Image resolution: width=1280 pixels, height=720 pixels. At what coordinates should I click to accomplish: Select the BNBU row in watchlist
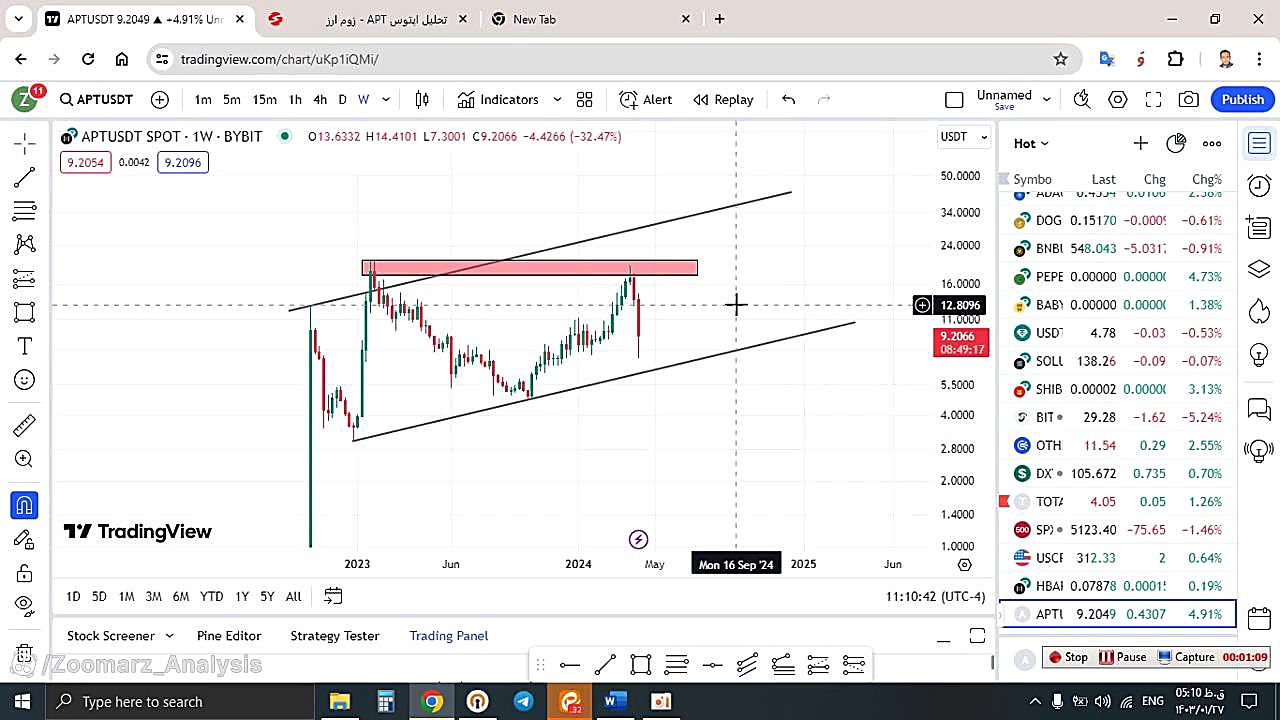[1118, 249]
